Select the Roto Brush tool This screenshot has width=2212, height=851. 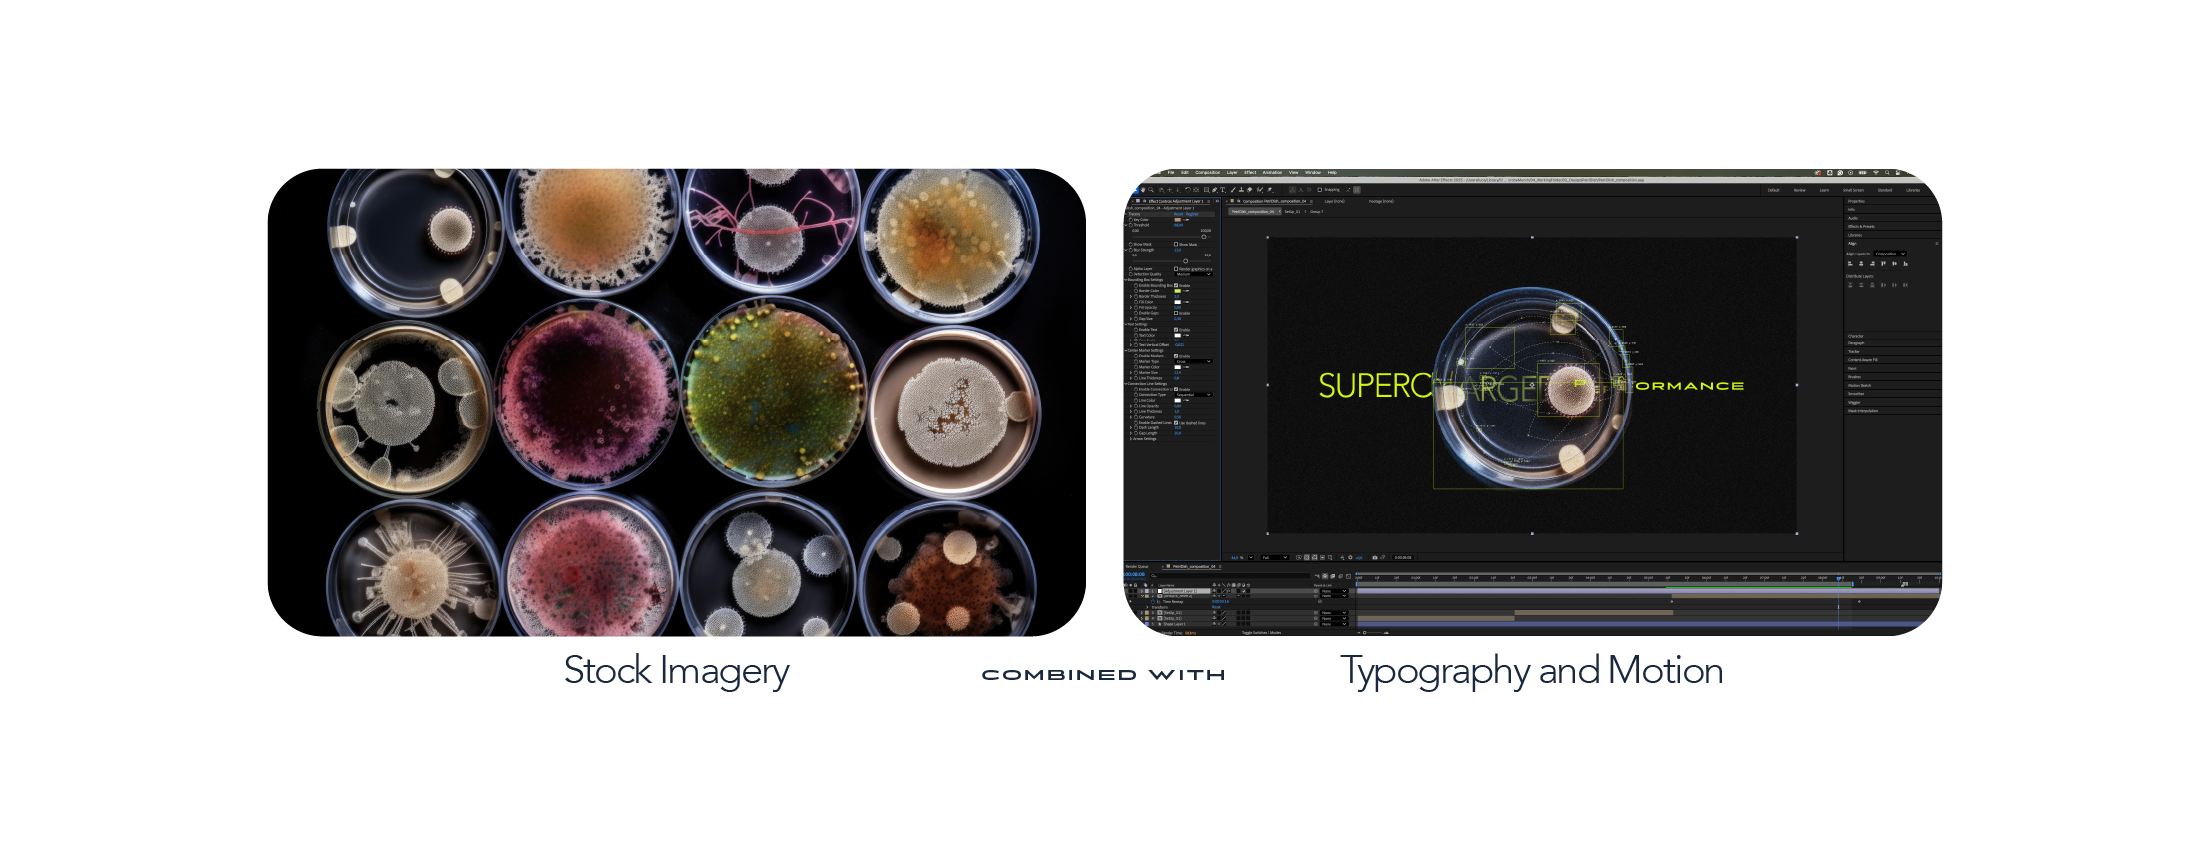click(1260, 190)
